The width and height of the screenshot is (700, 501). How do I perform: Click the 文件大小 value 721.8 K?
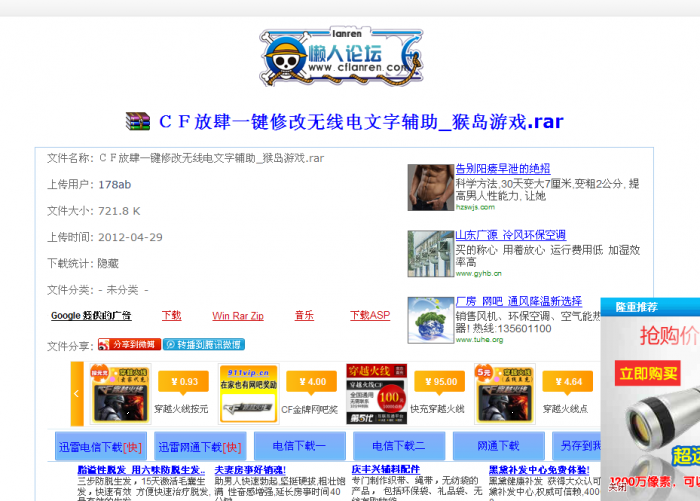pos(119,211)
